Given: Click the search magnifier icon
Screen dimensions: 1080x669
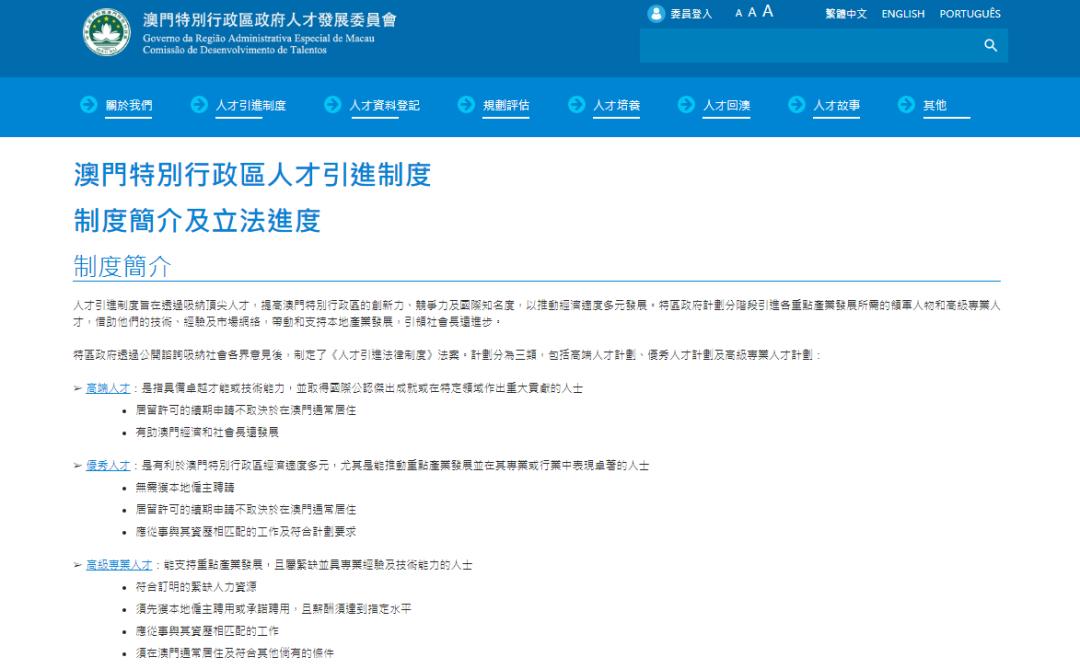Looking at the screenshot, I should coord(990,45).
